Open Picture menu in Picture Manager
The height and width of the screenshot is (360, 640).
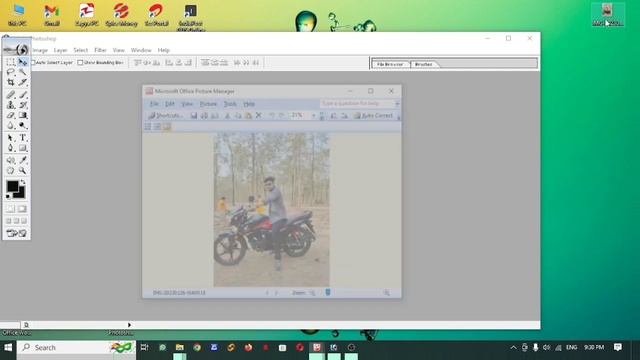[x=208, y=104]
